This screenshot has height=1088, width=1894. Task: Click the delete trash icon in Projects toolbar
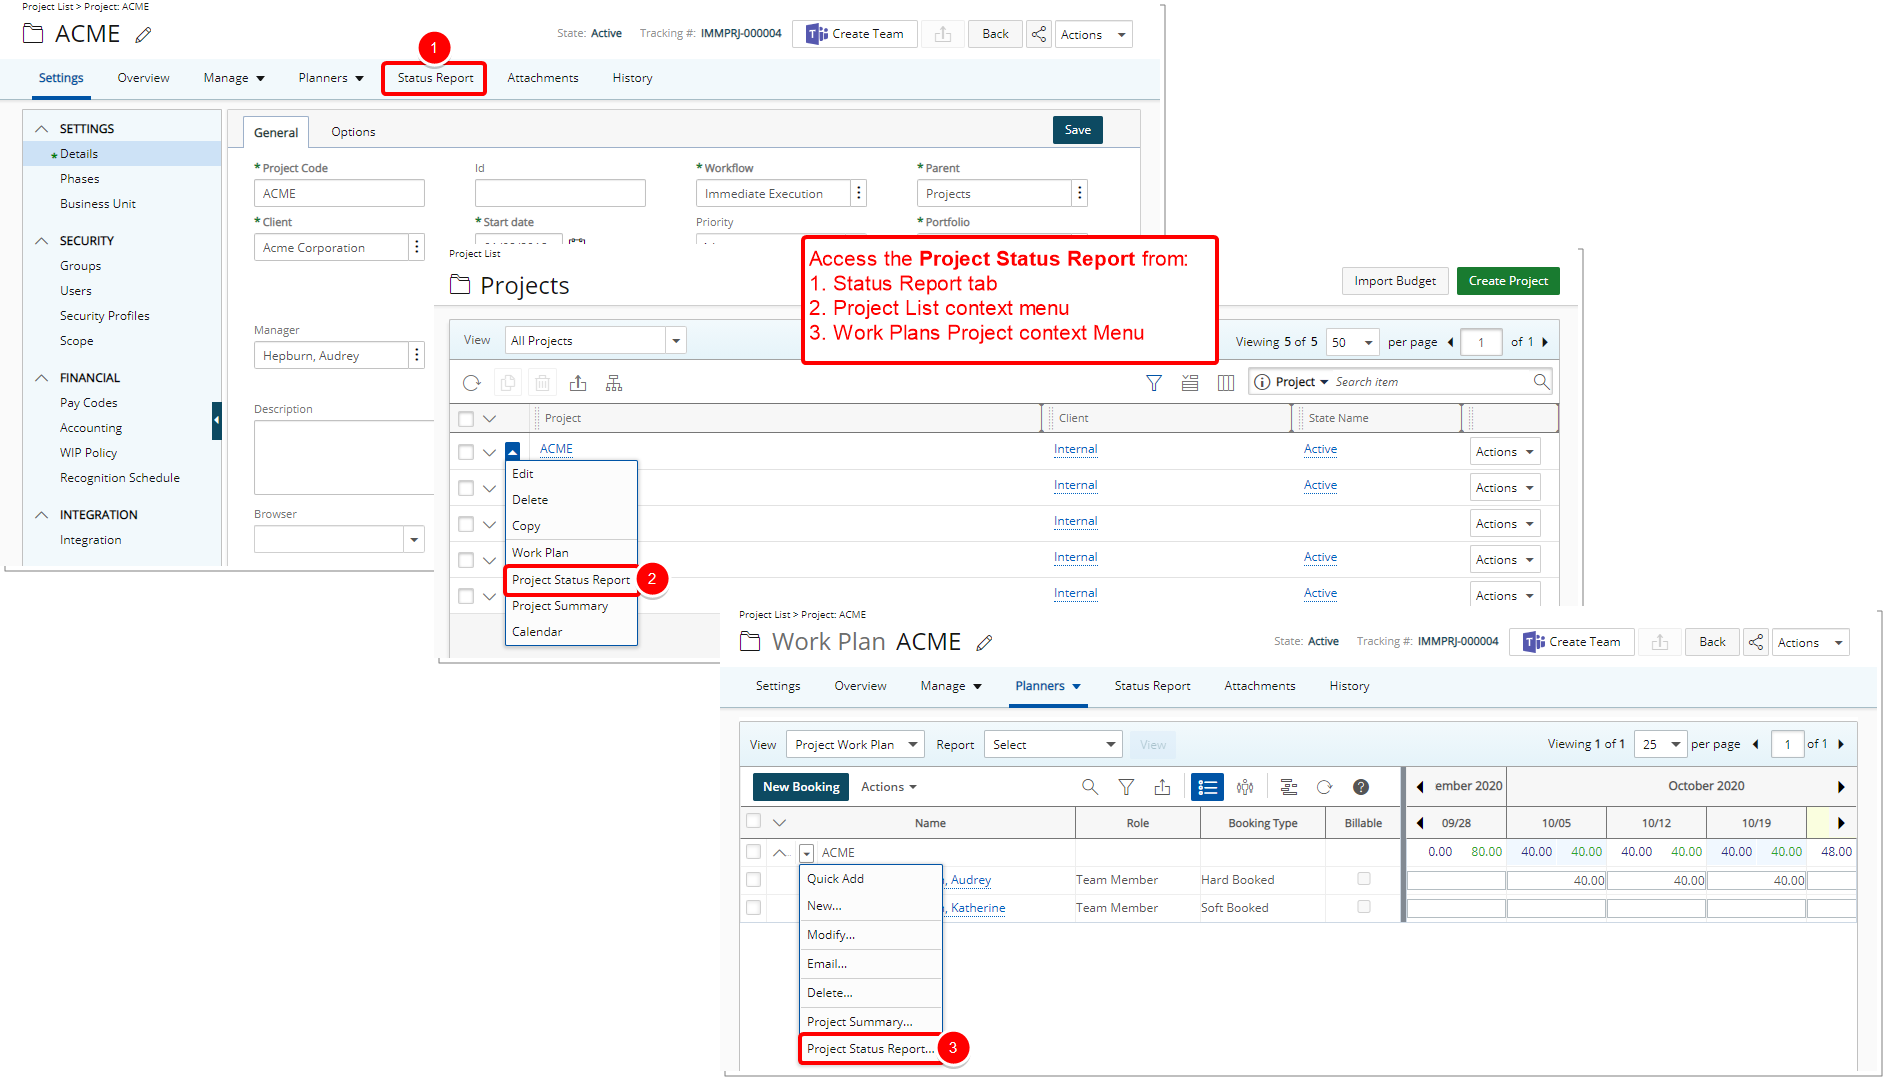[x=542, y=383]
